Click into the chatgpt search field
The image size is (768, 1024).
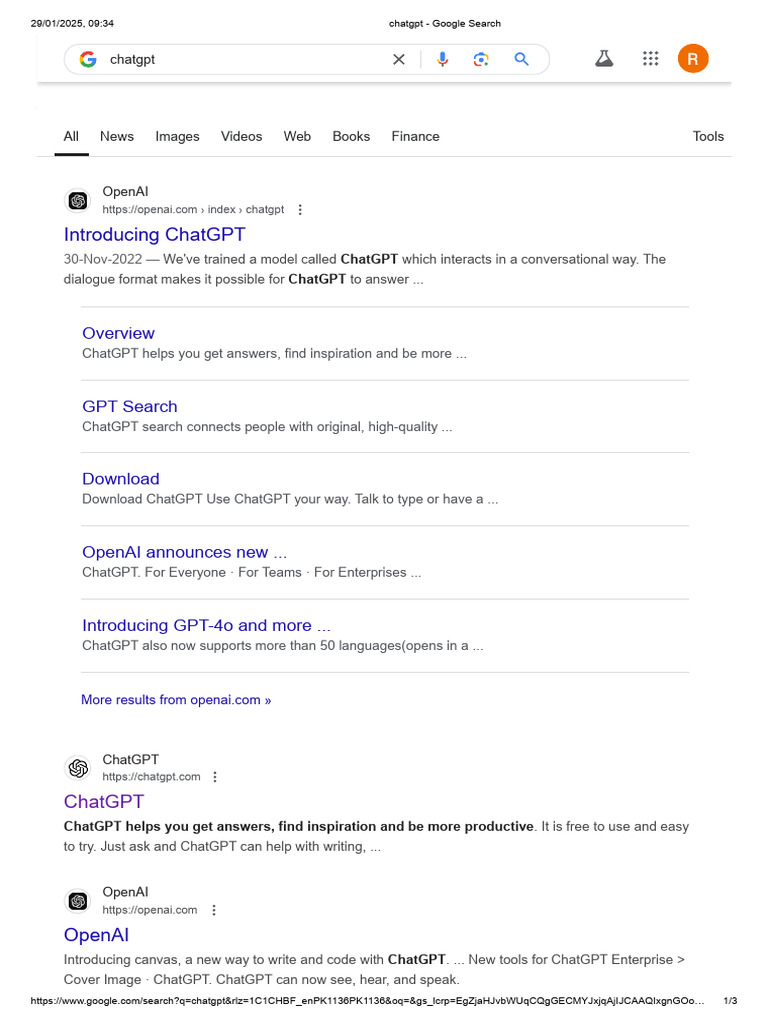[240, 59]
